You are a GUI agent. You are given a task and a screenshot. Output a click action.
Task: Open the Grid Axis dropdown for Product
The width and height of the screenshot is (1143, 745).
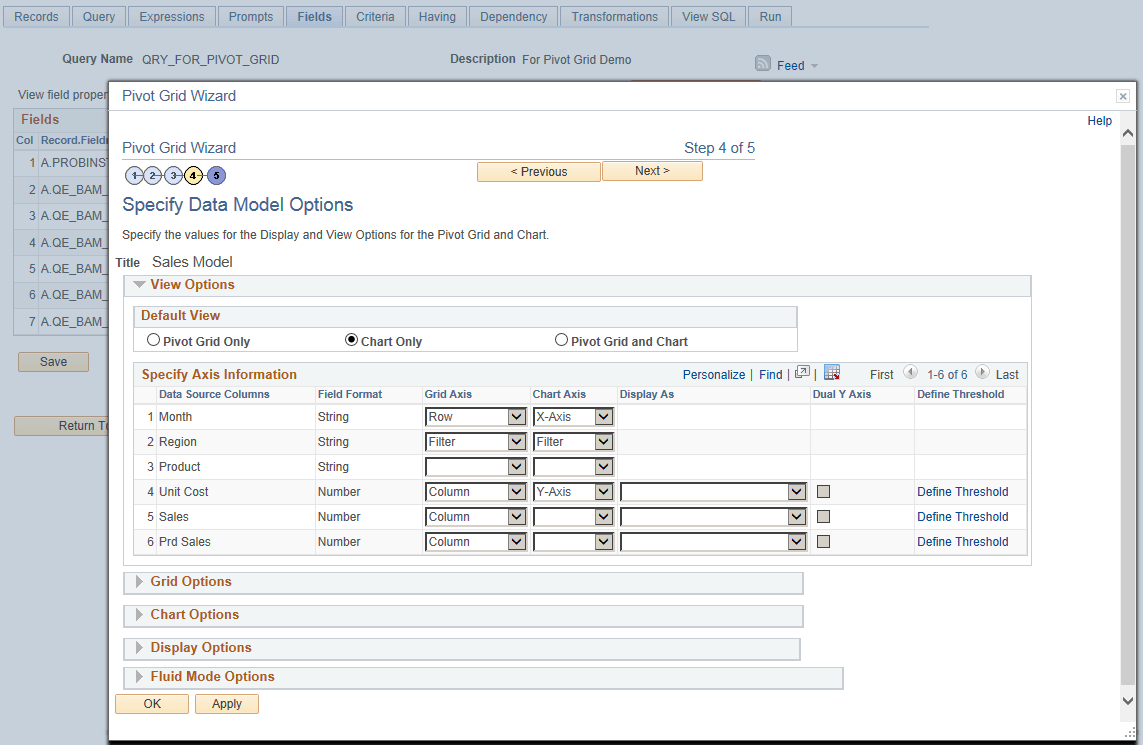pos(475,466)
